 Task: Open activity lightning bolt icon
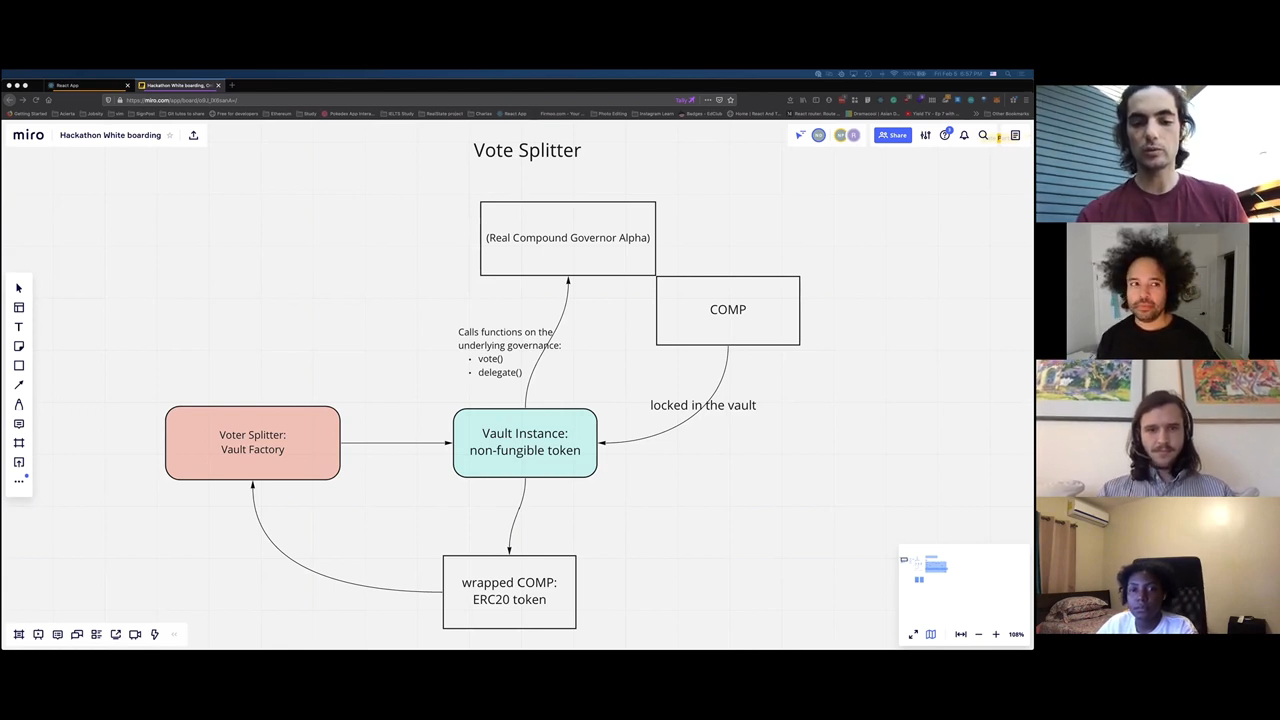[x=154, y=634]
